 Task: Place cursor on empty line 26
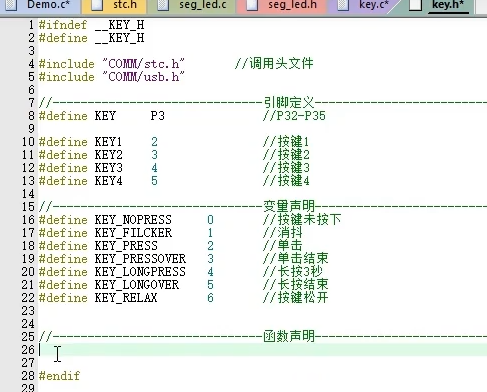click(263, 350)
